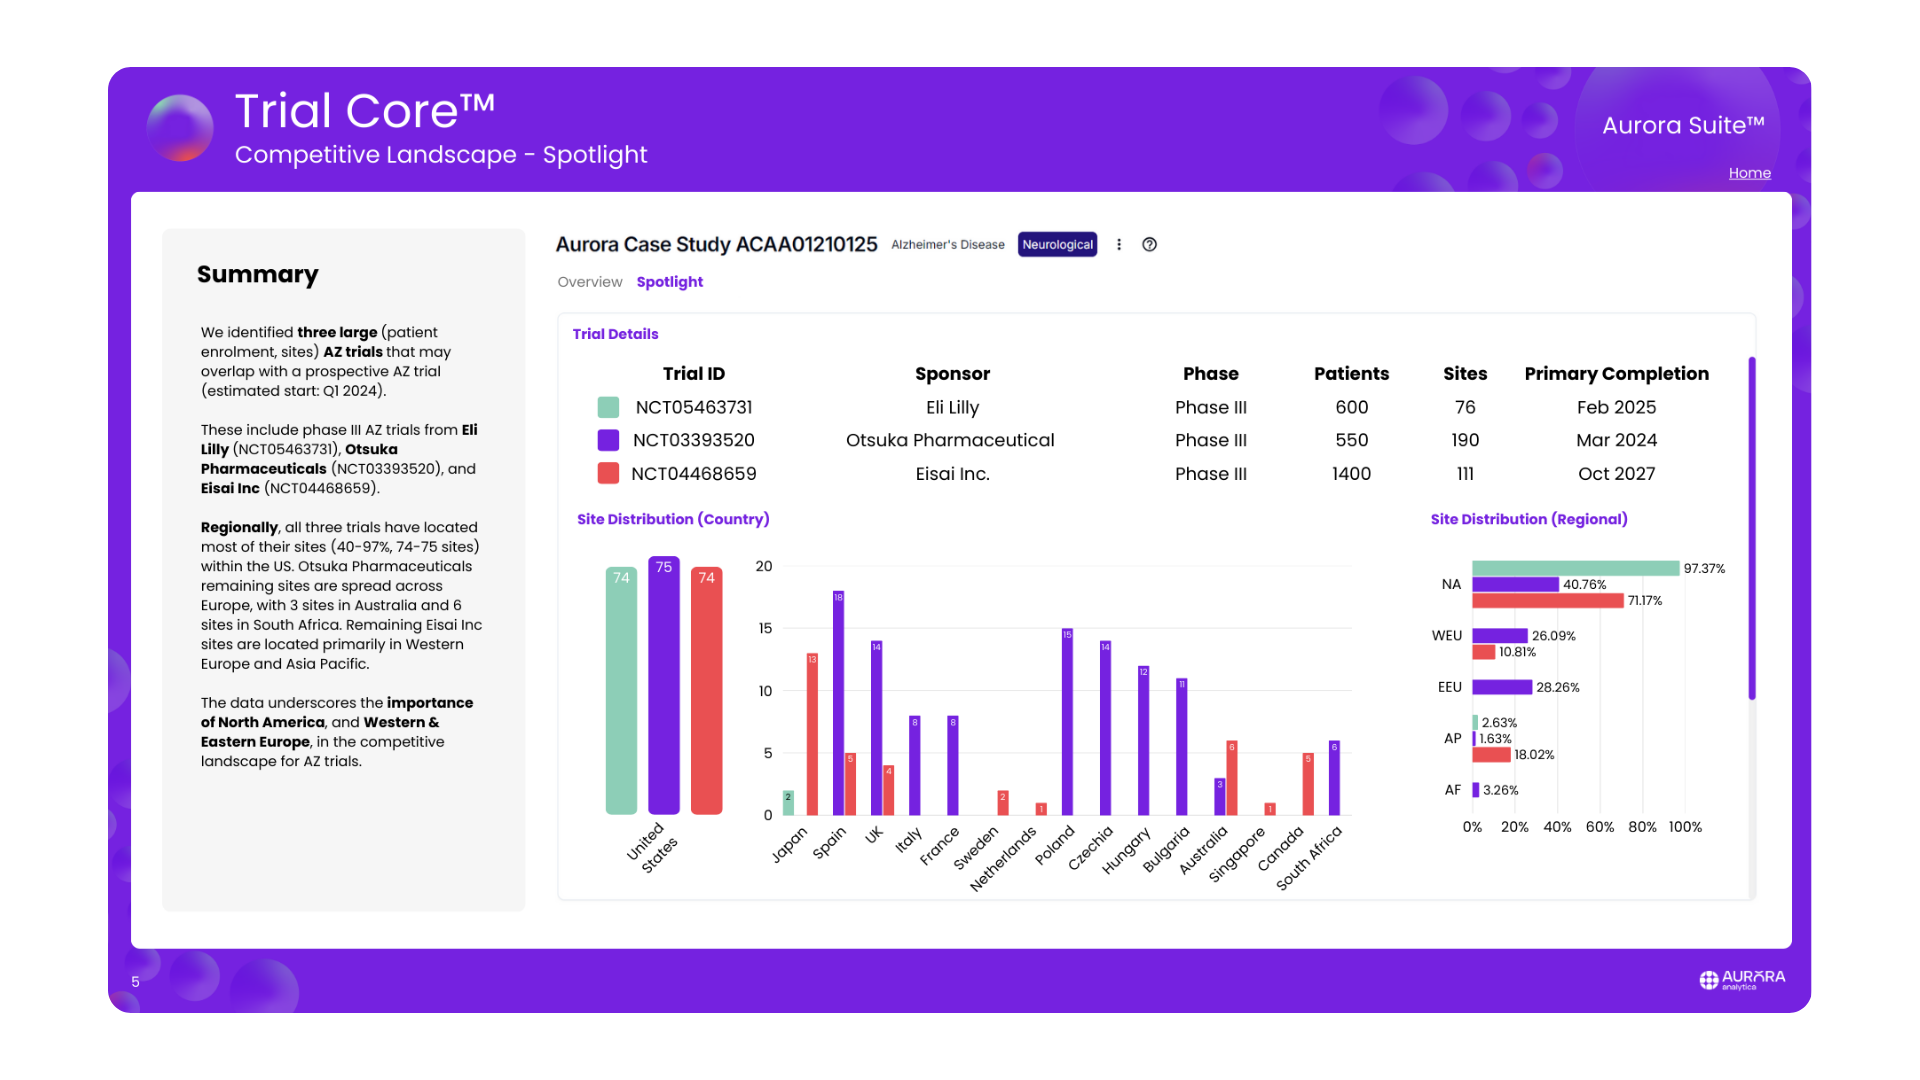Click the Aurora Suite label
Screen dimensions: 1920x1080
coord(1683,125)
